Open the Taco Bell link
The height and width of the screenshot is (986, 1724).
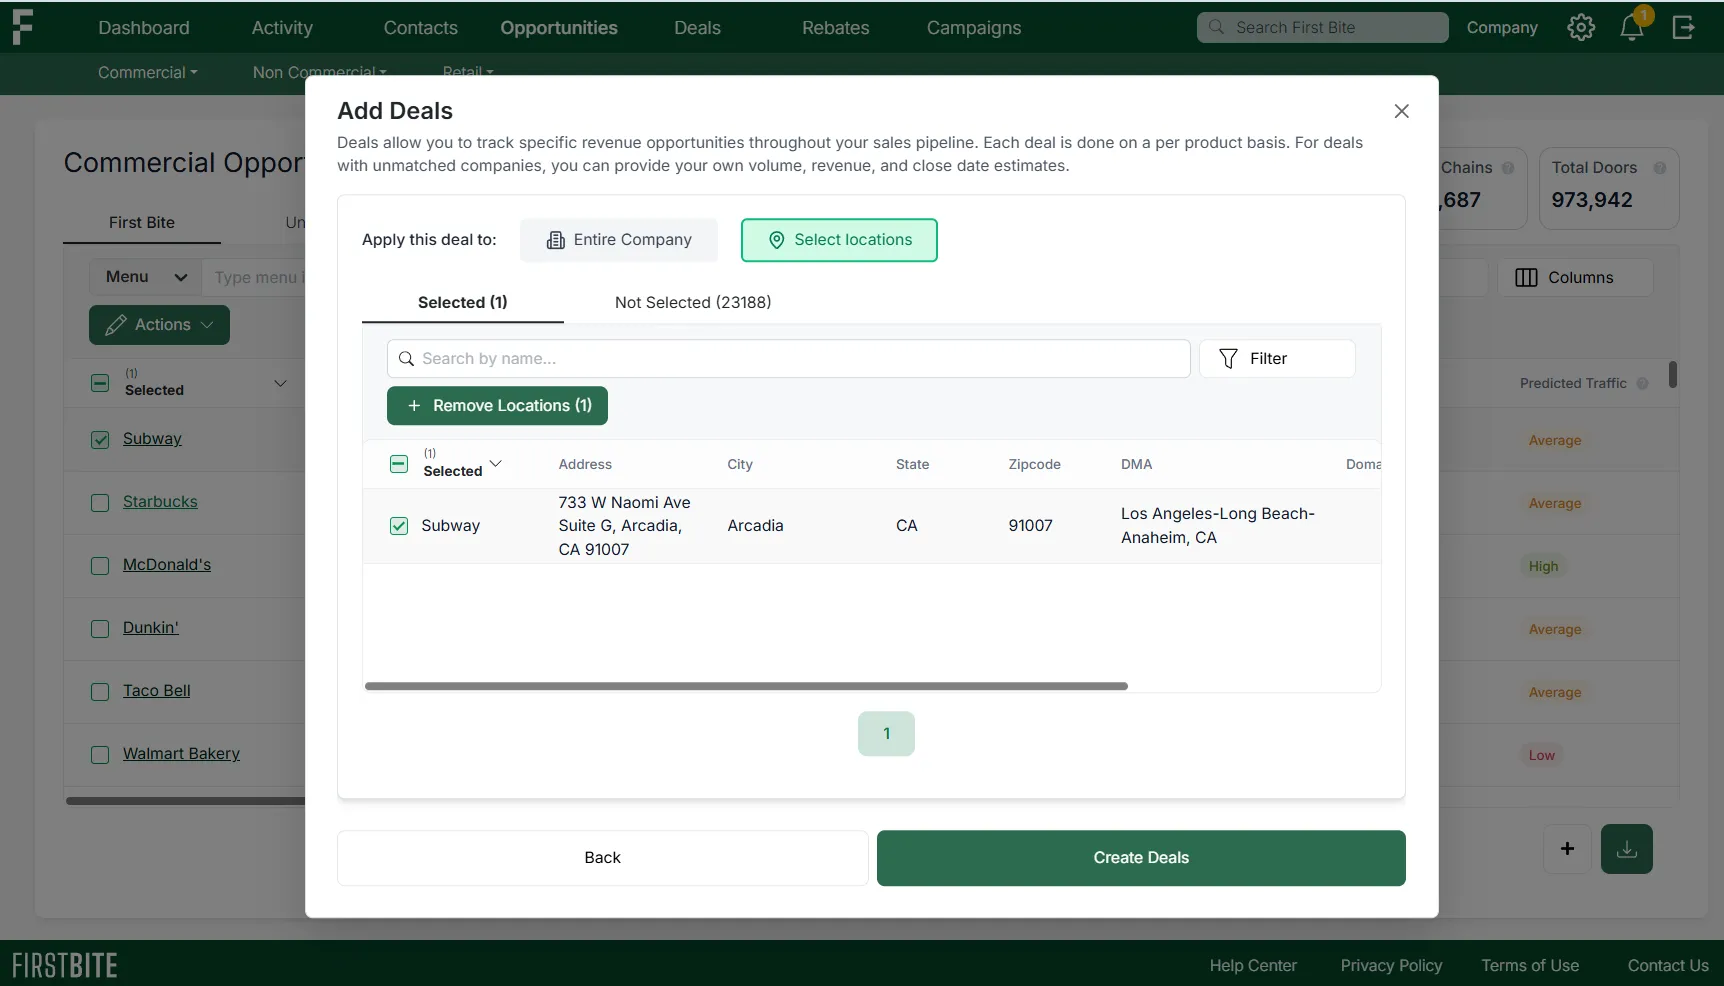point(157,691)
